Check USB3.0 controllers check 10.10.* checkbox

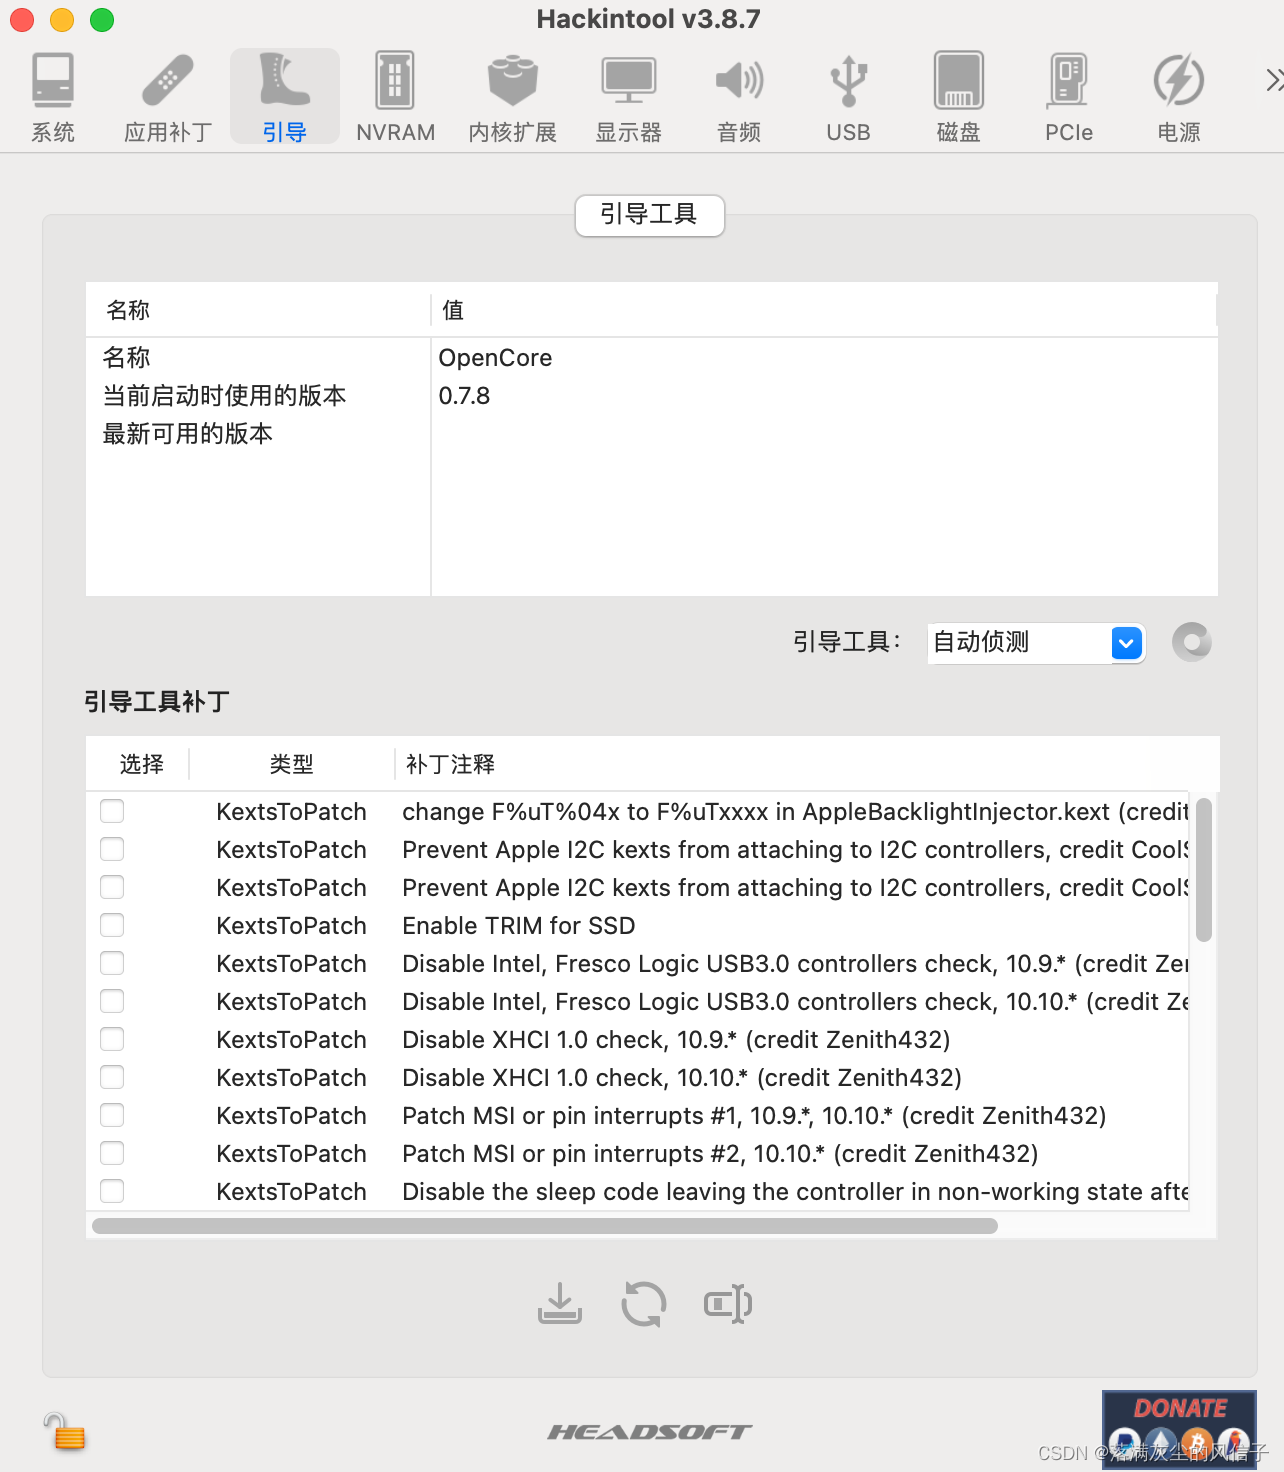[x=112, y=1001]
